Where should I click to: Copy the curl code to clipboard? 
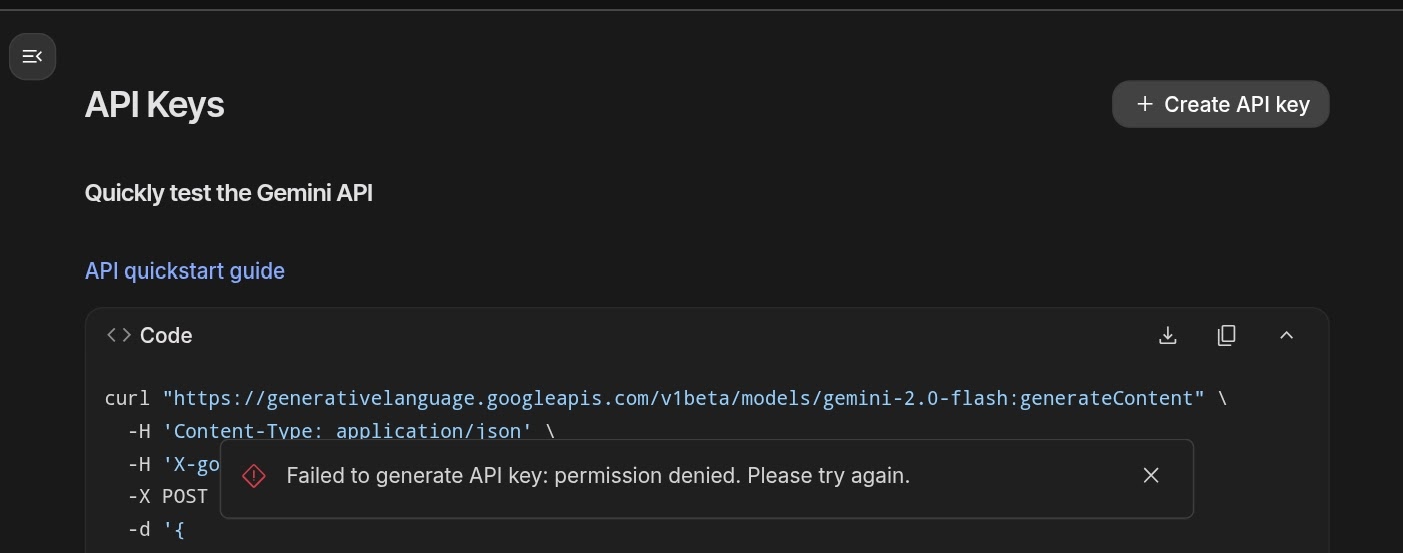pos(1227,335)
